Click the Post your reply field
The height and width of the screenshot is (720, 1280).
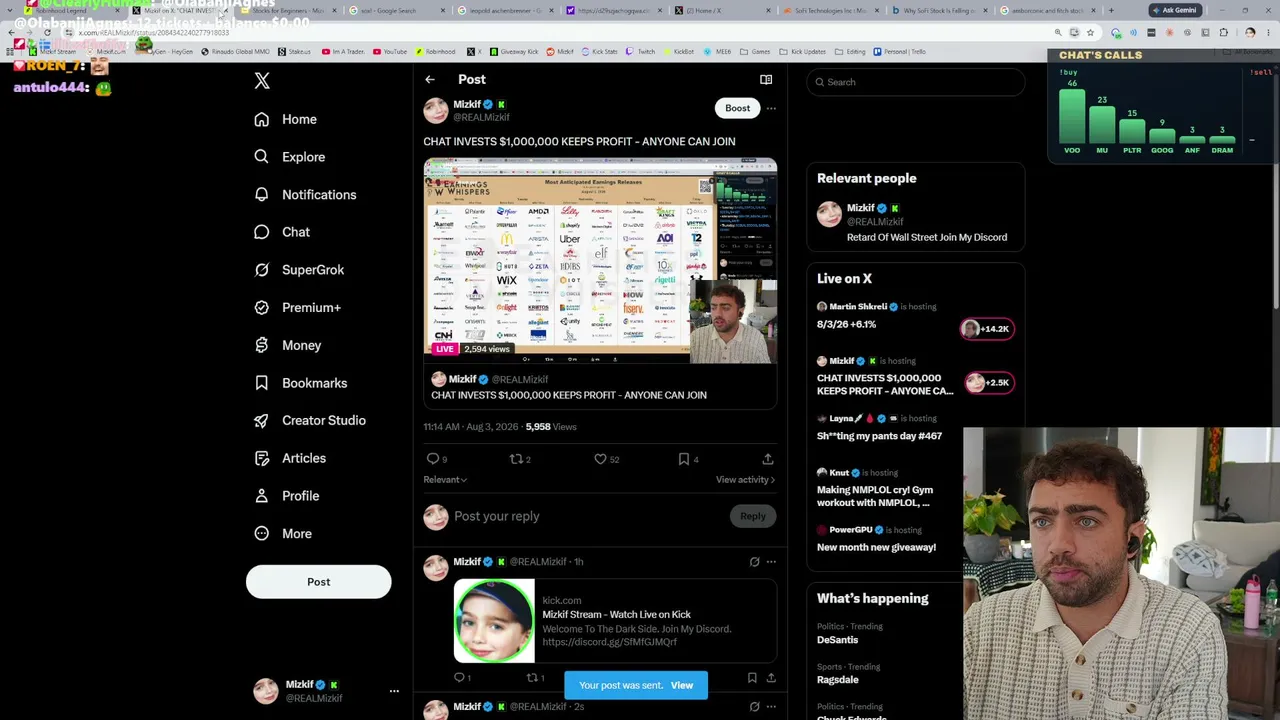coord(589,516)
